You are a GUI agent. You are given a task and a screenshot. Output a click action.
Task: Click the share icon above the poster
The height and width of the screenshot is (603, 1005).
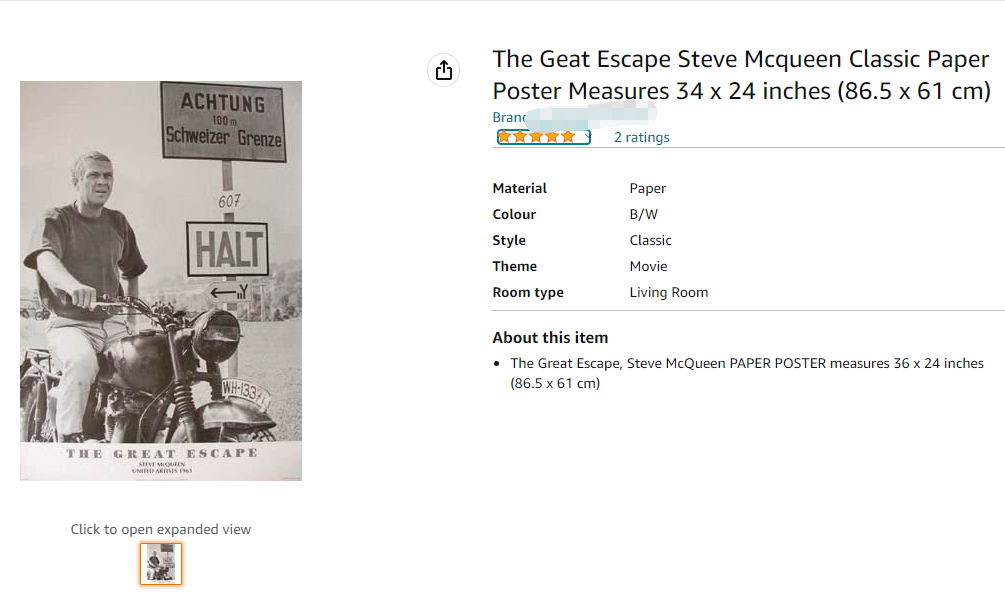(x=444, y=70)
